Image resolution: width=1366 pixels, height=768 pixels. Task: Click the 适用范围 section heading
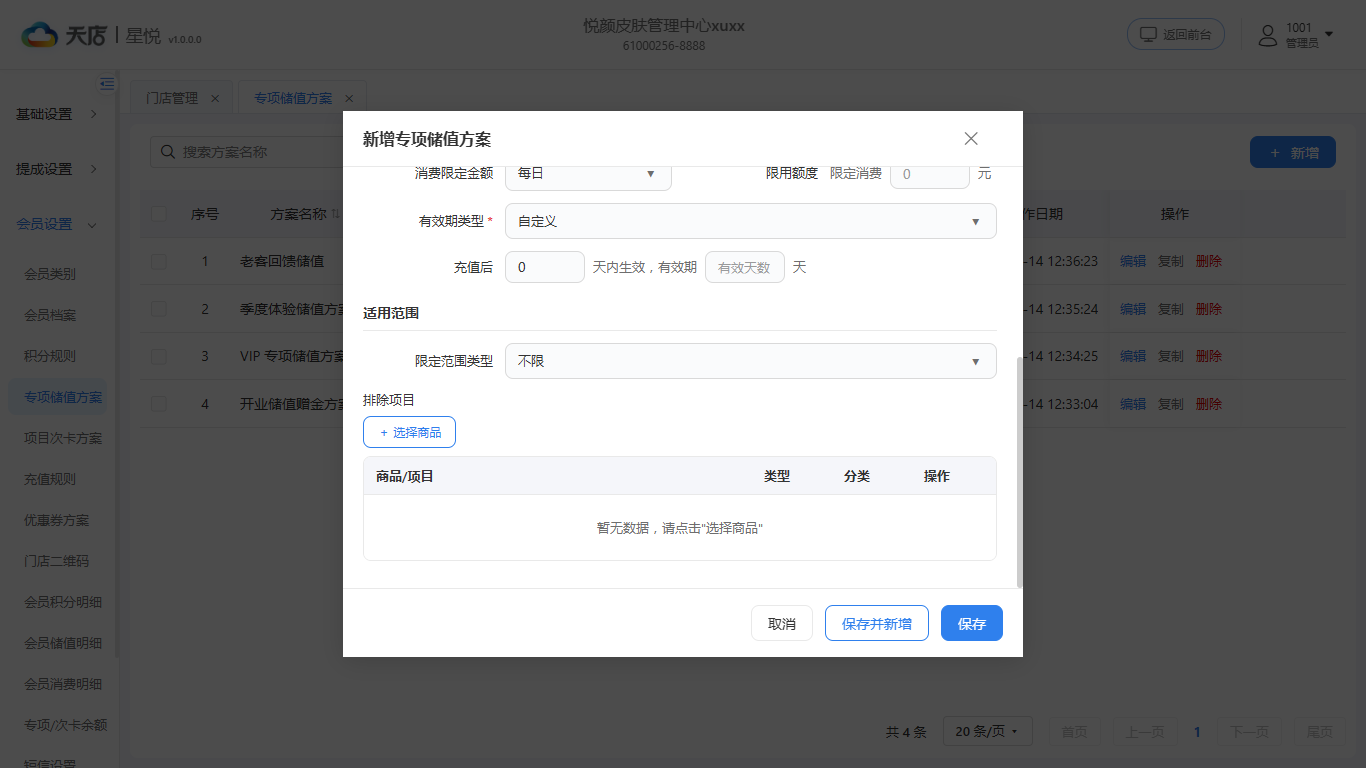(391, 313)
